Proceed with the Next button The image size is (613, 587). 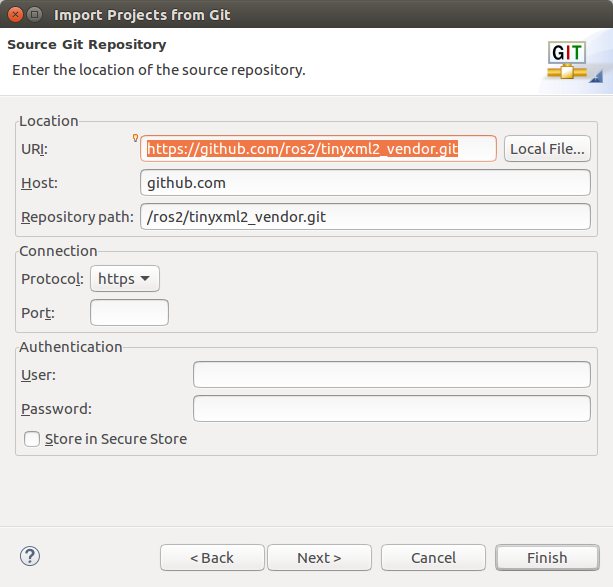click(319, 557)
